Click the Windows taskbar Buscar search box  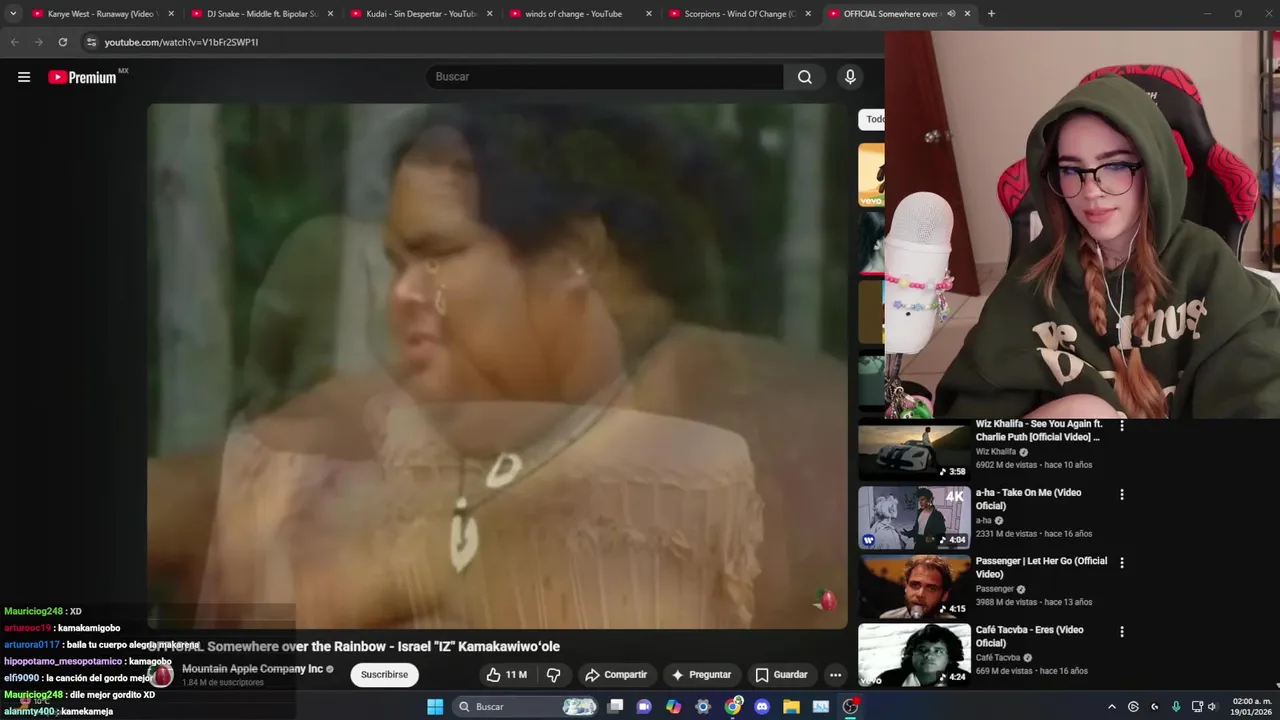coord(525,707)
